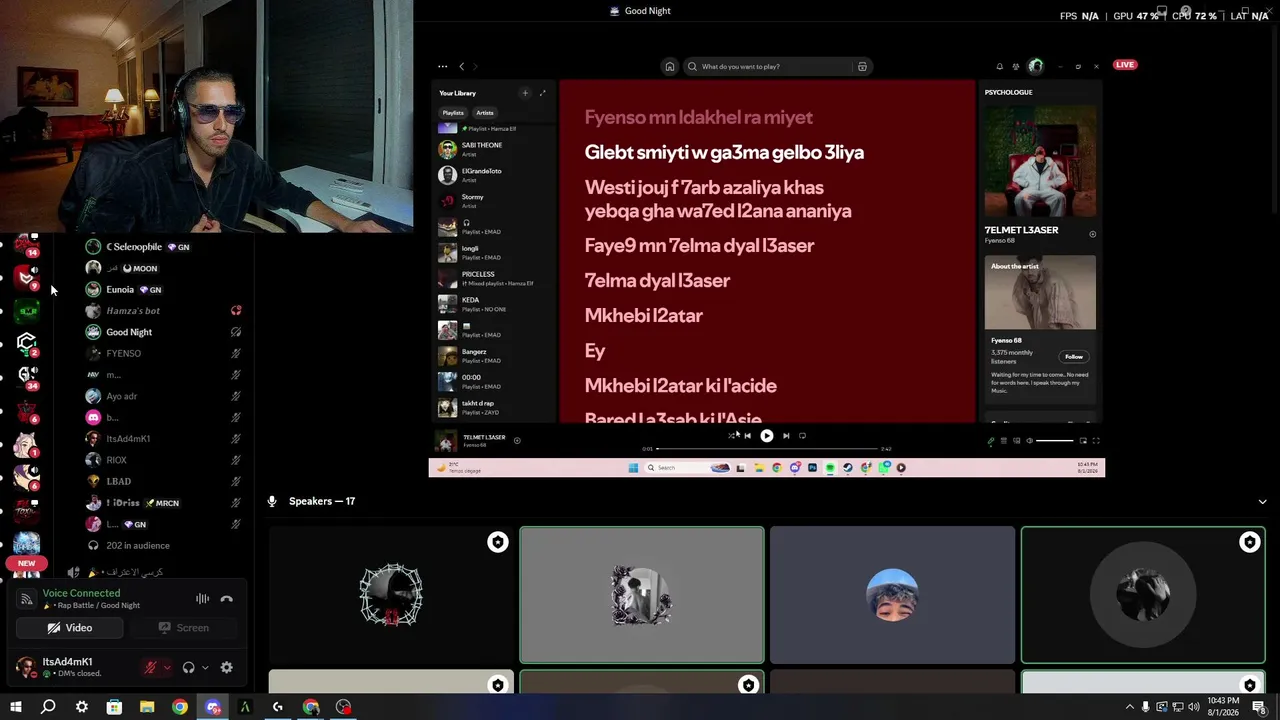Open Discord User Settings gear
This screenshot has width=1280, height=720.
[x=227, y=668]
